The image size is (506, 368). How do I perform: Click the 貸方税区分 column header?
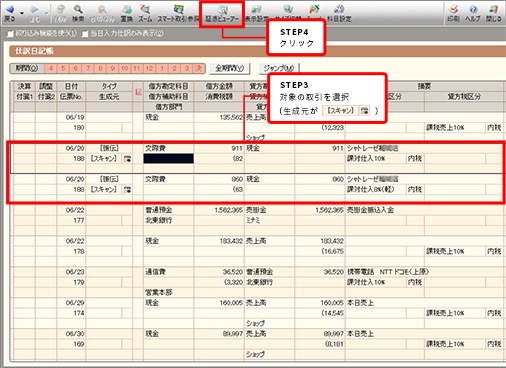pos(464,97)
